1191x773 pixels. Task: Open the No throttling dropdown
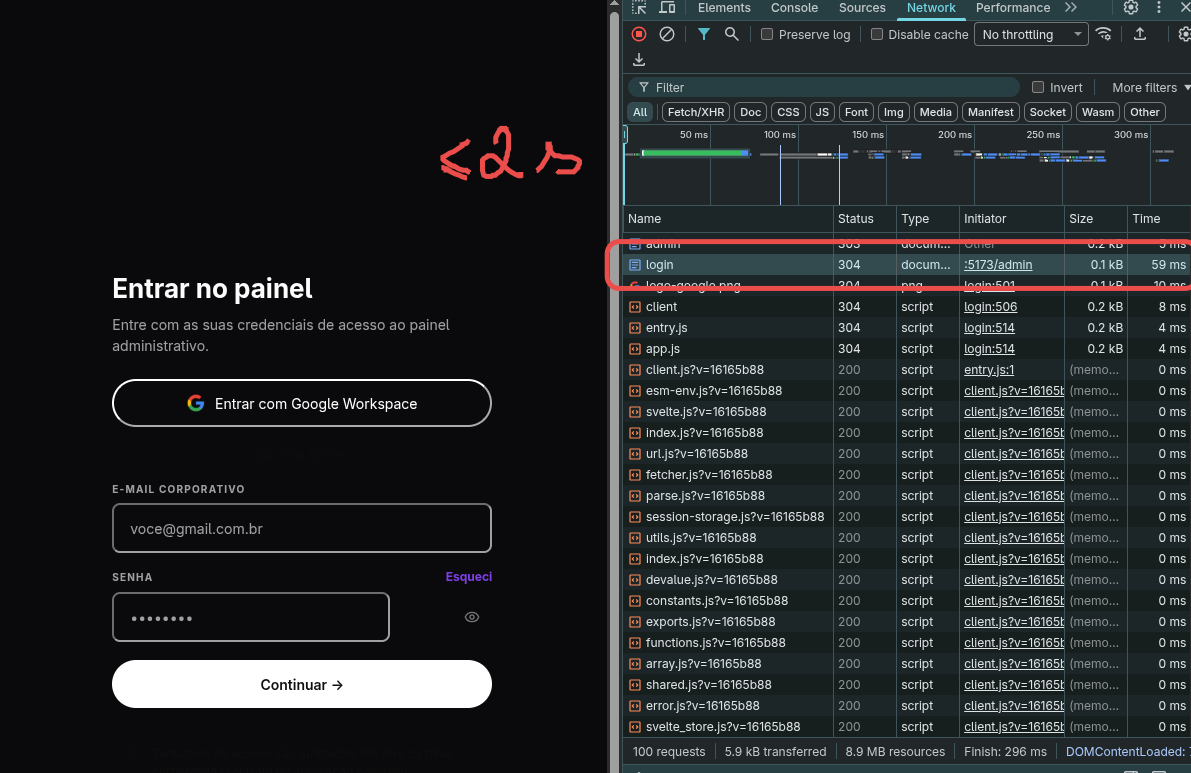(x=1031, y=34)
